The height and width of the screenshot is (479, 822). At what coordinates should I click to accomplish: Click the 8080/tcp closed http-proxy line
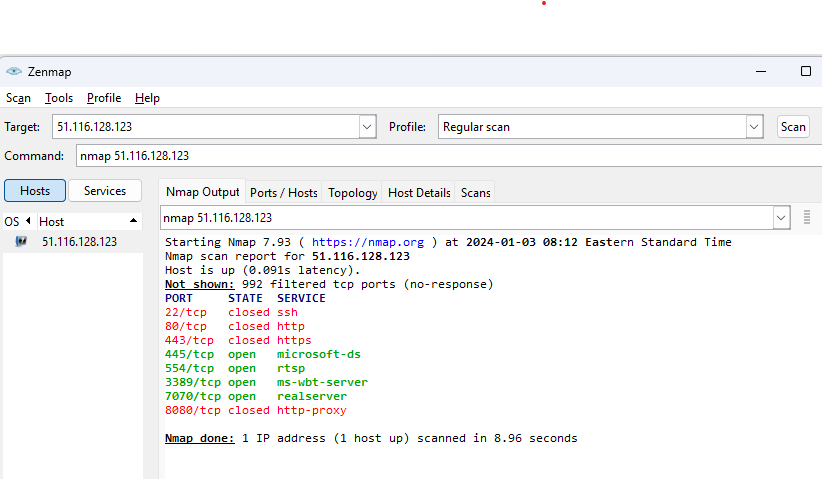pyautogui.click(x=256, y=410)
